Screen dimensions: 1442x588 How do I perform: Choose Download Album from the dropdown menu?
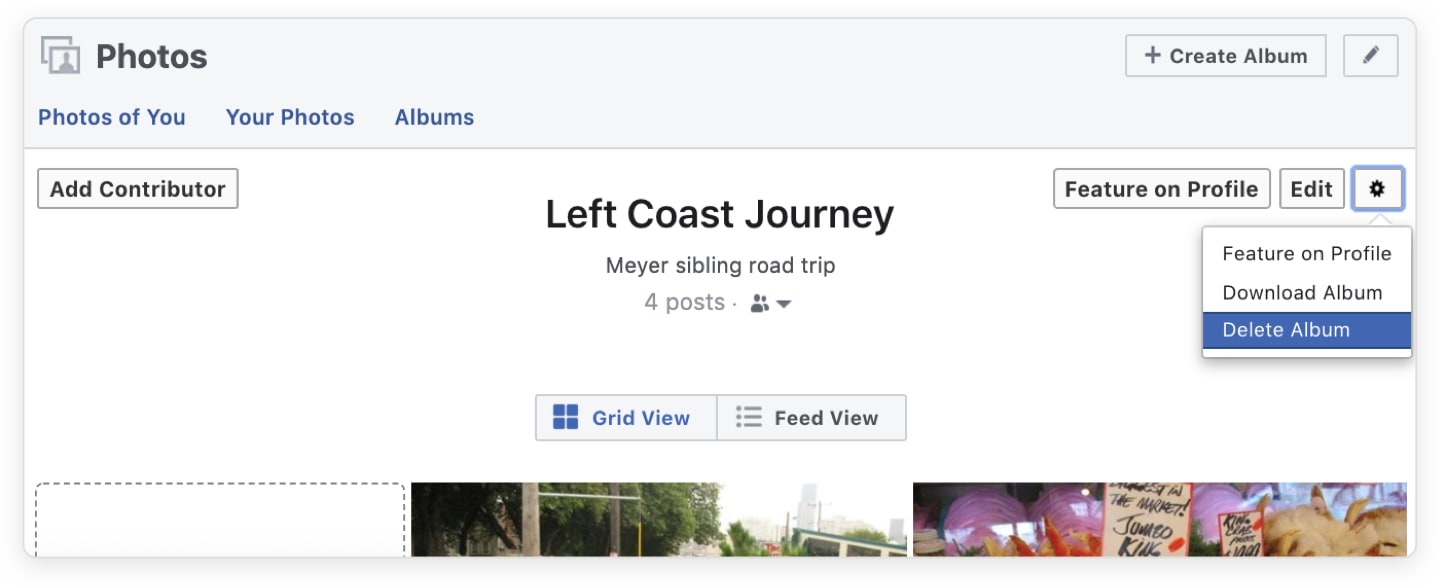coord(1302,292)
